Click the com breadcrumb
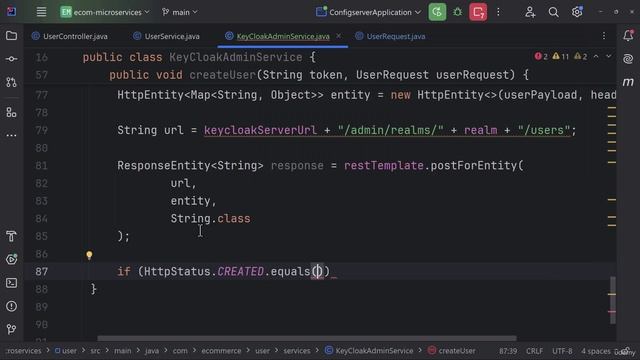Image resolution: width=640 pixels, height=360 pixels. (x=180, y=351)
